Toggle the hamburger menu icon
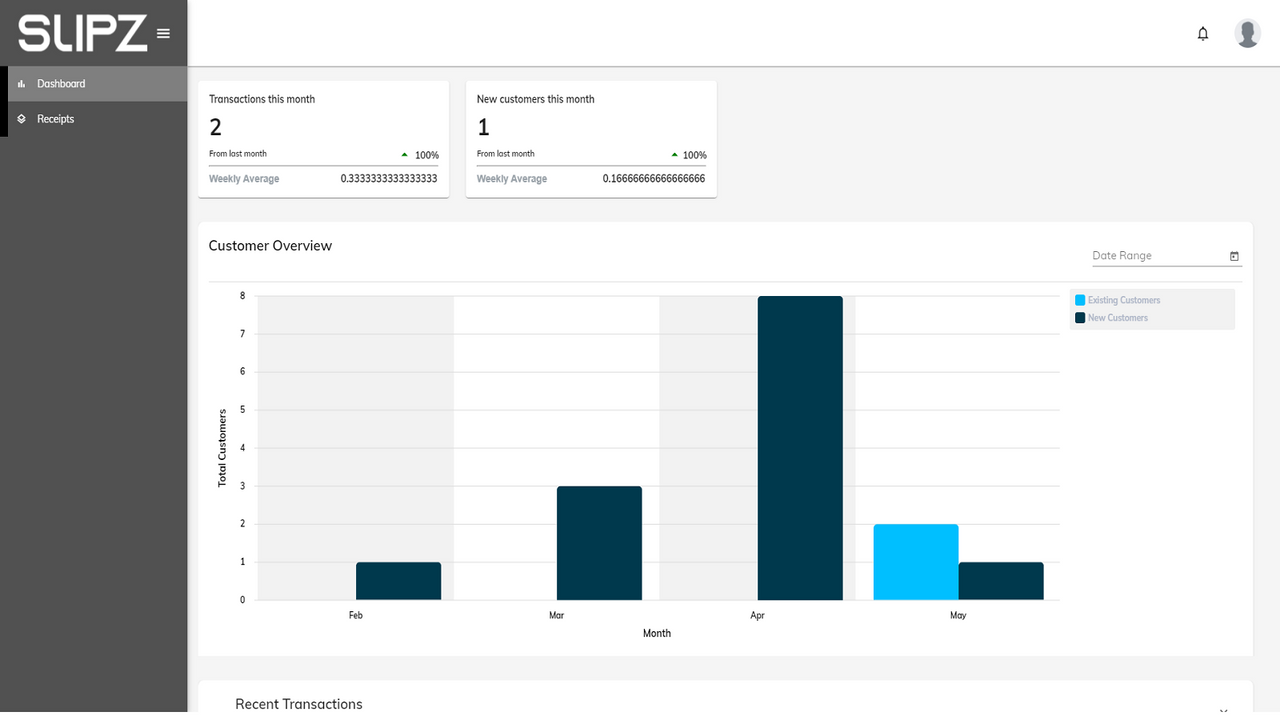The width and height of the screenshot is (1280, 720). click(x=163, y=33)
